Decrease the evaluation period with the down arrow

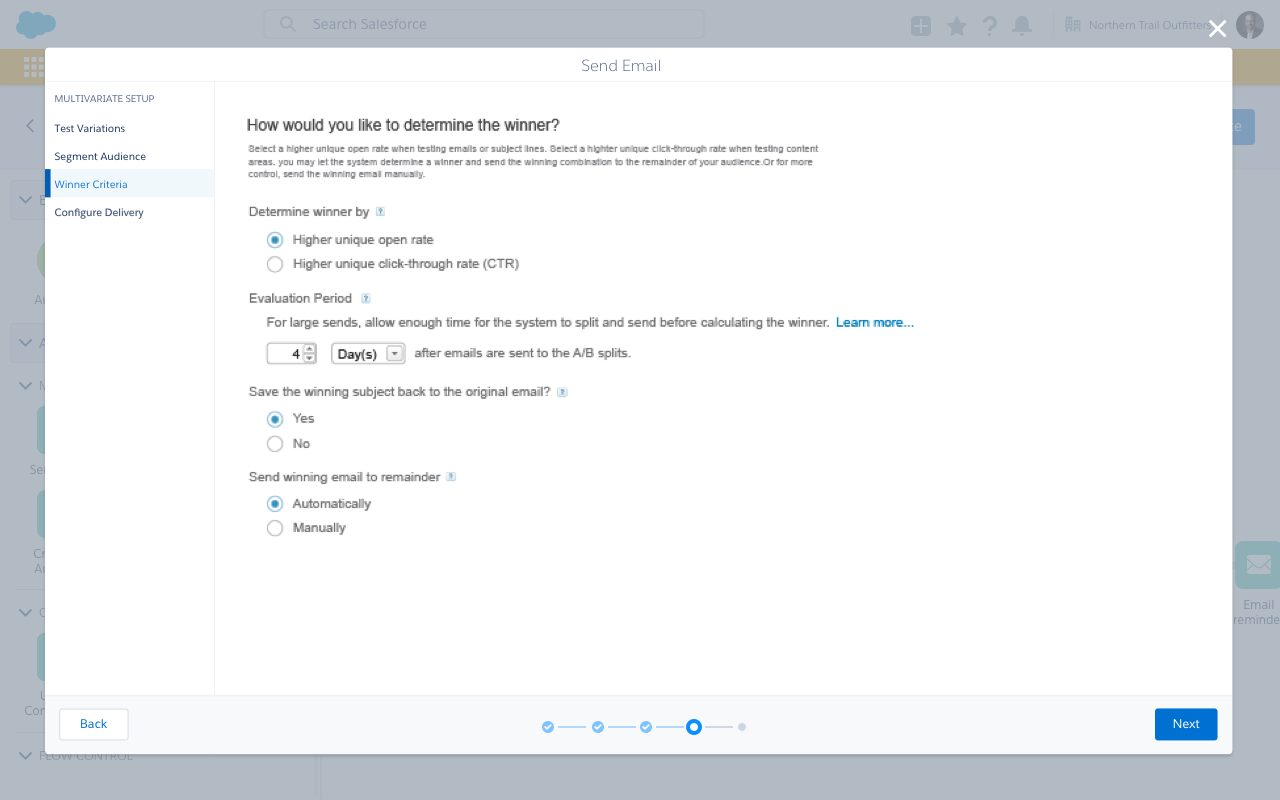309,358
